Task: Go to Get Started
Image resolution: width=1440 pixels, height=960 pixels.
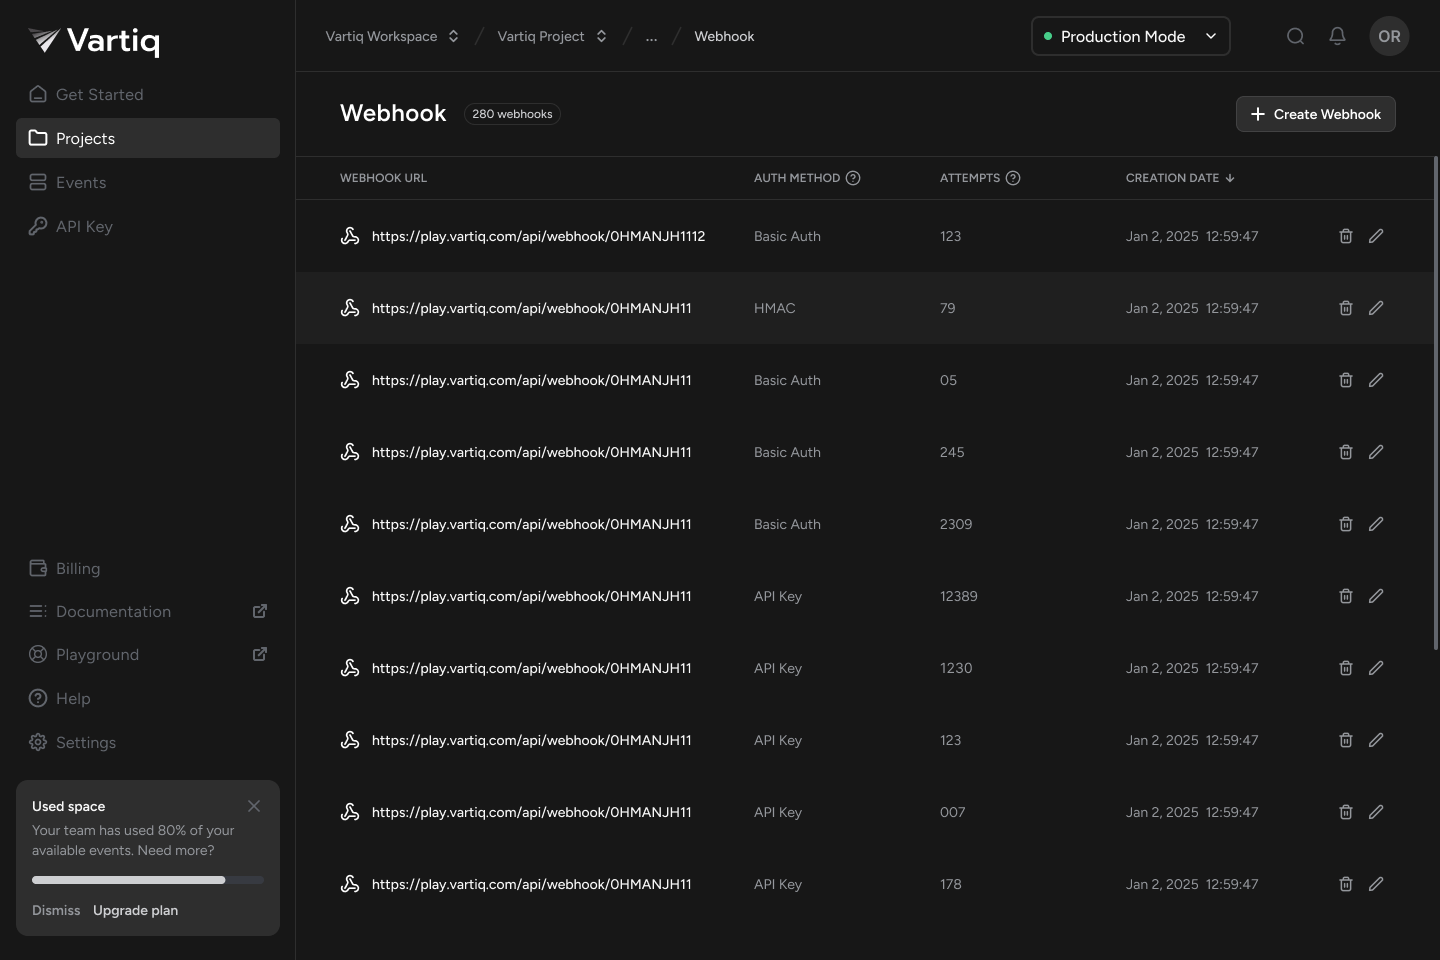Action: (x=148, y=94)
